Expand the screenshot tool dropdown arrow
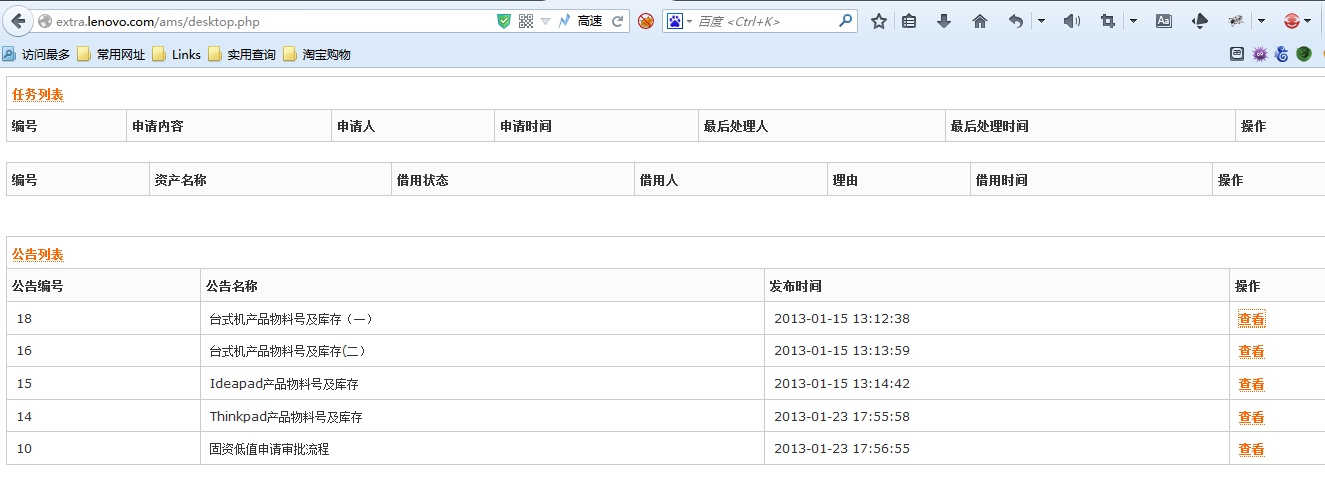Image resolution: width=1325 pixels, height=503 pixels. (x=1133, y=21)
